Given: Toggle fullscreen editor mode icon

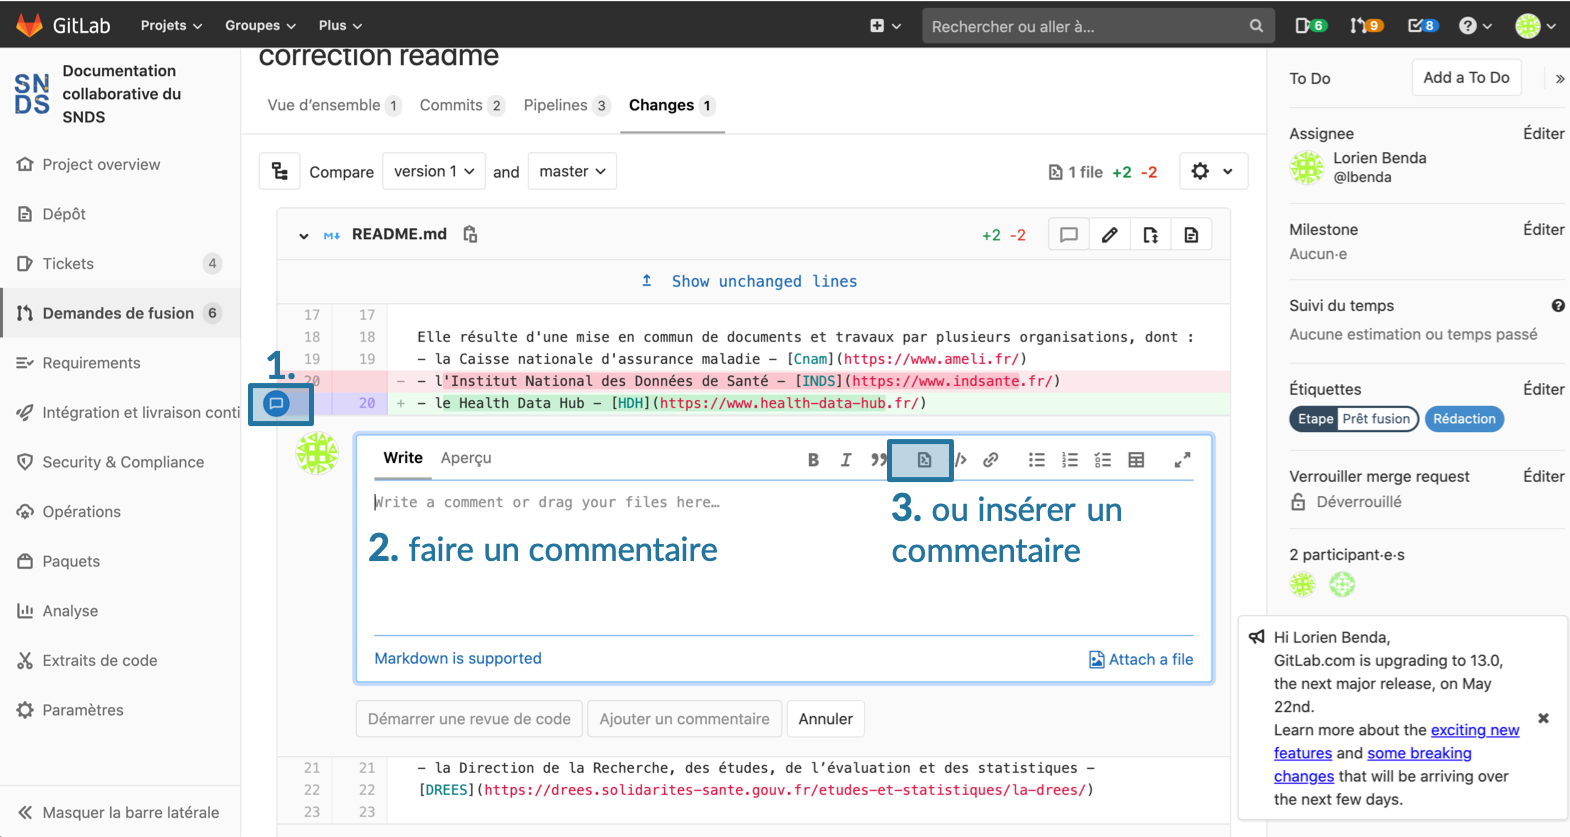Looking at the screenshot, I should [1182, 460].
